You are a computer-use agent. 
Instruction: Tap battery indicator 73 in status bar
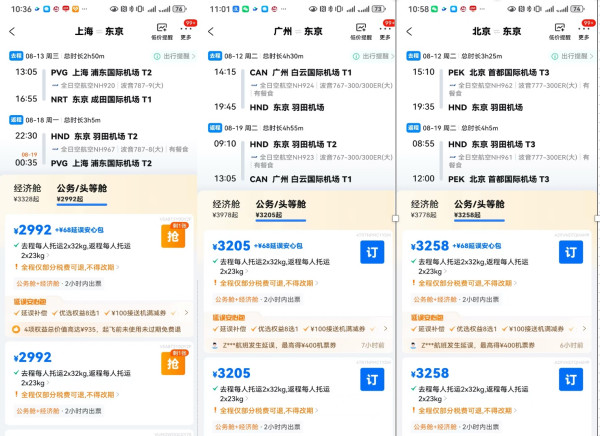(x=378, y=9)
